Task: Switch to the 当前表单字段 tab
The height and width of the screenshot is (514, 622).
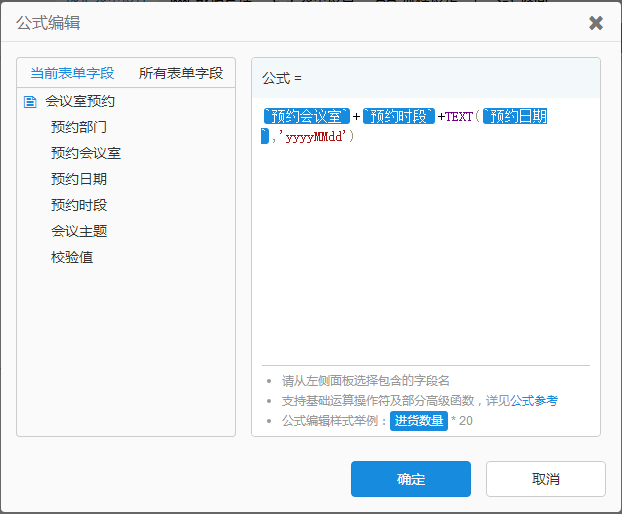Action: click(x=72, y=73)
